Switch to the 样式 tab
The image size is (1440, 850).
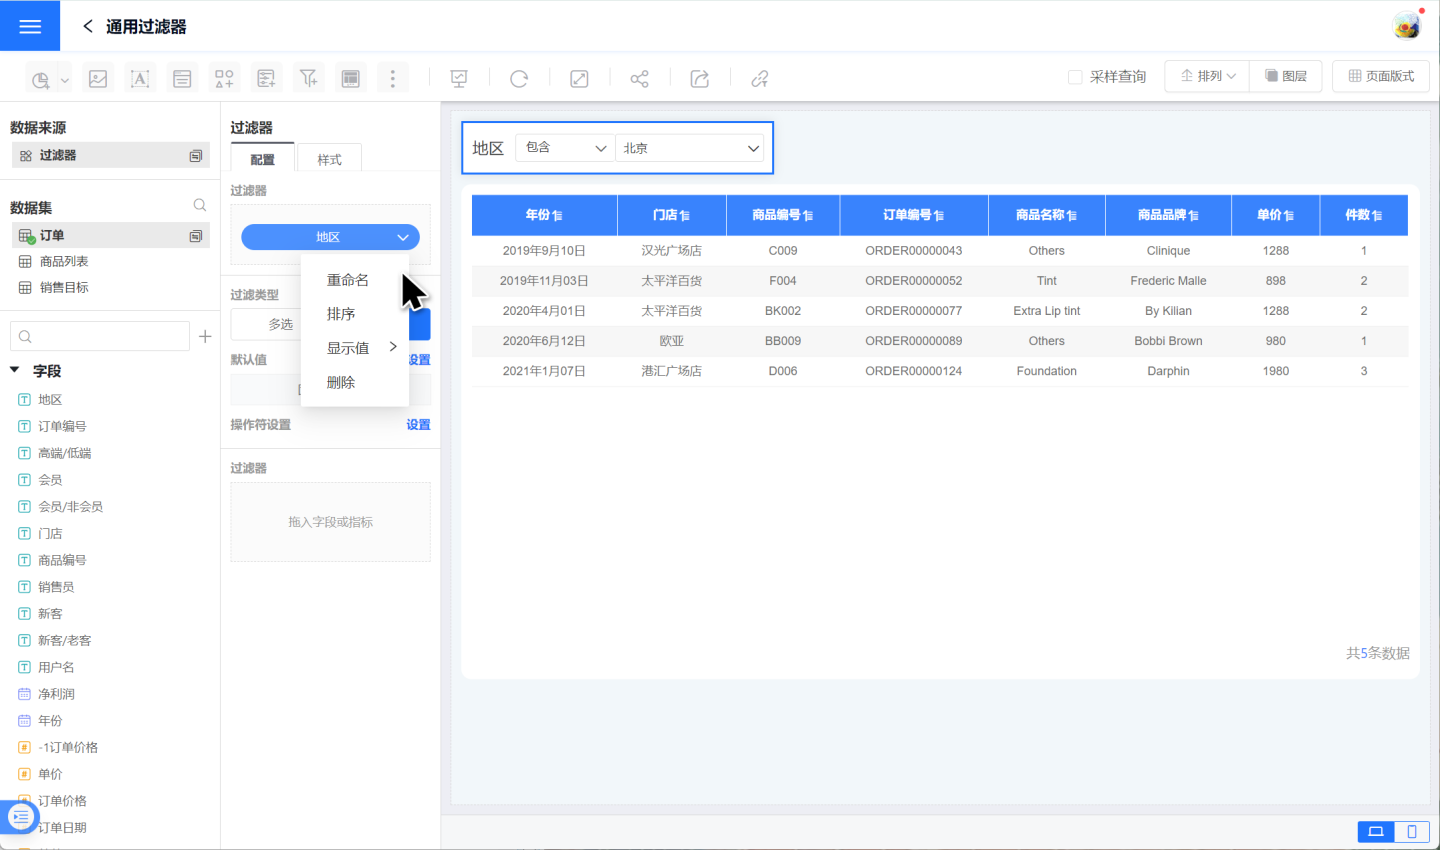[329, 160]
